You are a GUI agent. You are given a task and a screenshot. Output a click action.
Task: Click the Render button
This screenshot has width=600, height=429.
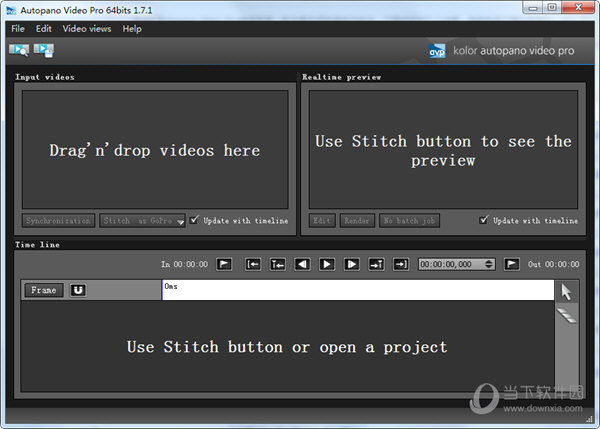tap(355, 220)
